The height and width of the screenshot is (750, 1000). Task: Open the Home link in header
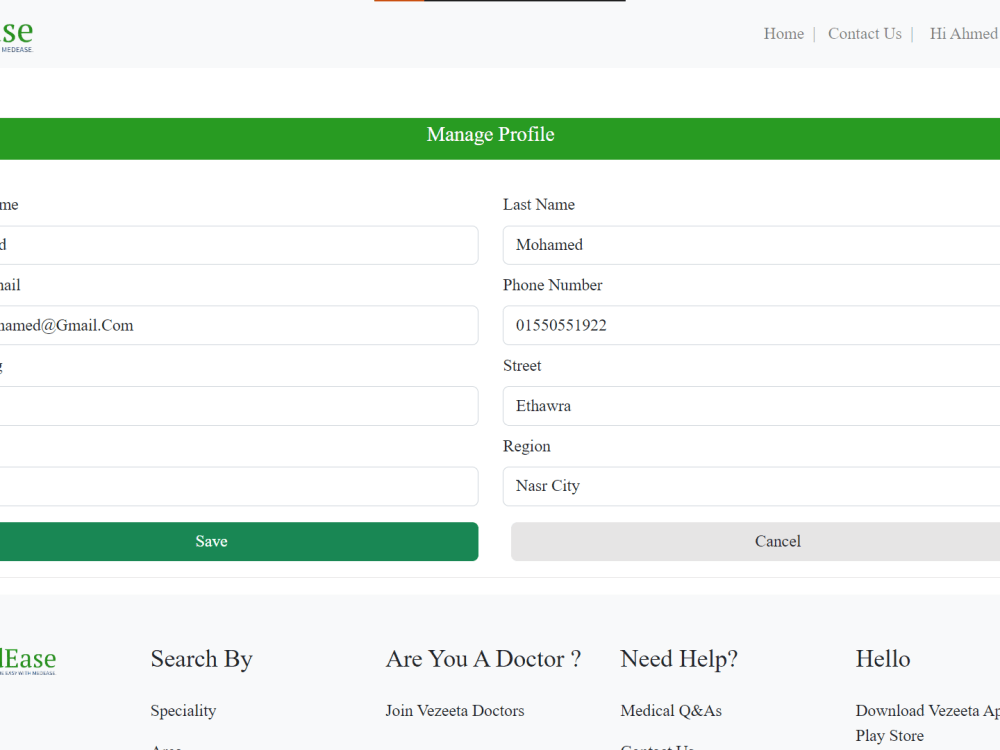pos(783,34)
